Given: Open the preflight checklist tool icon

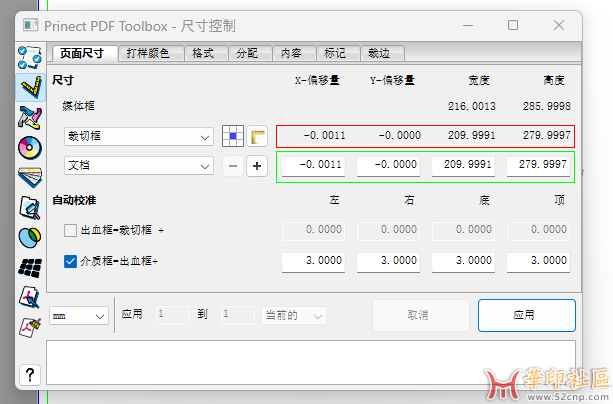Looking at the screenshot, I should click(30, 57).
